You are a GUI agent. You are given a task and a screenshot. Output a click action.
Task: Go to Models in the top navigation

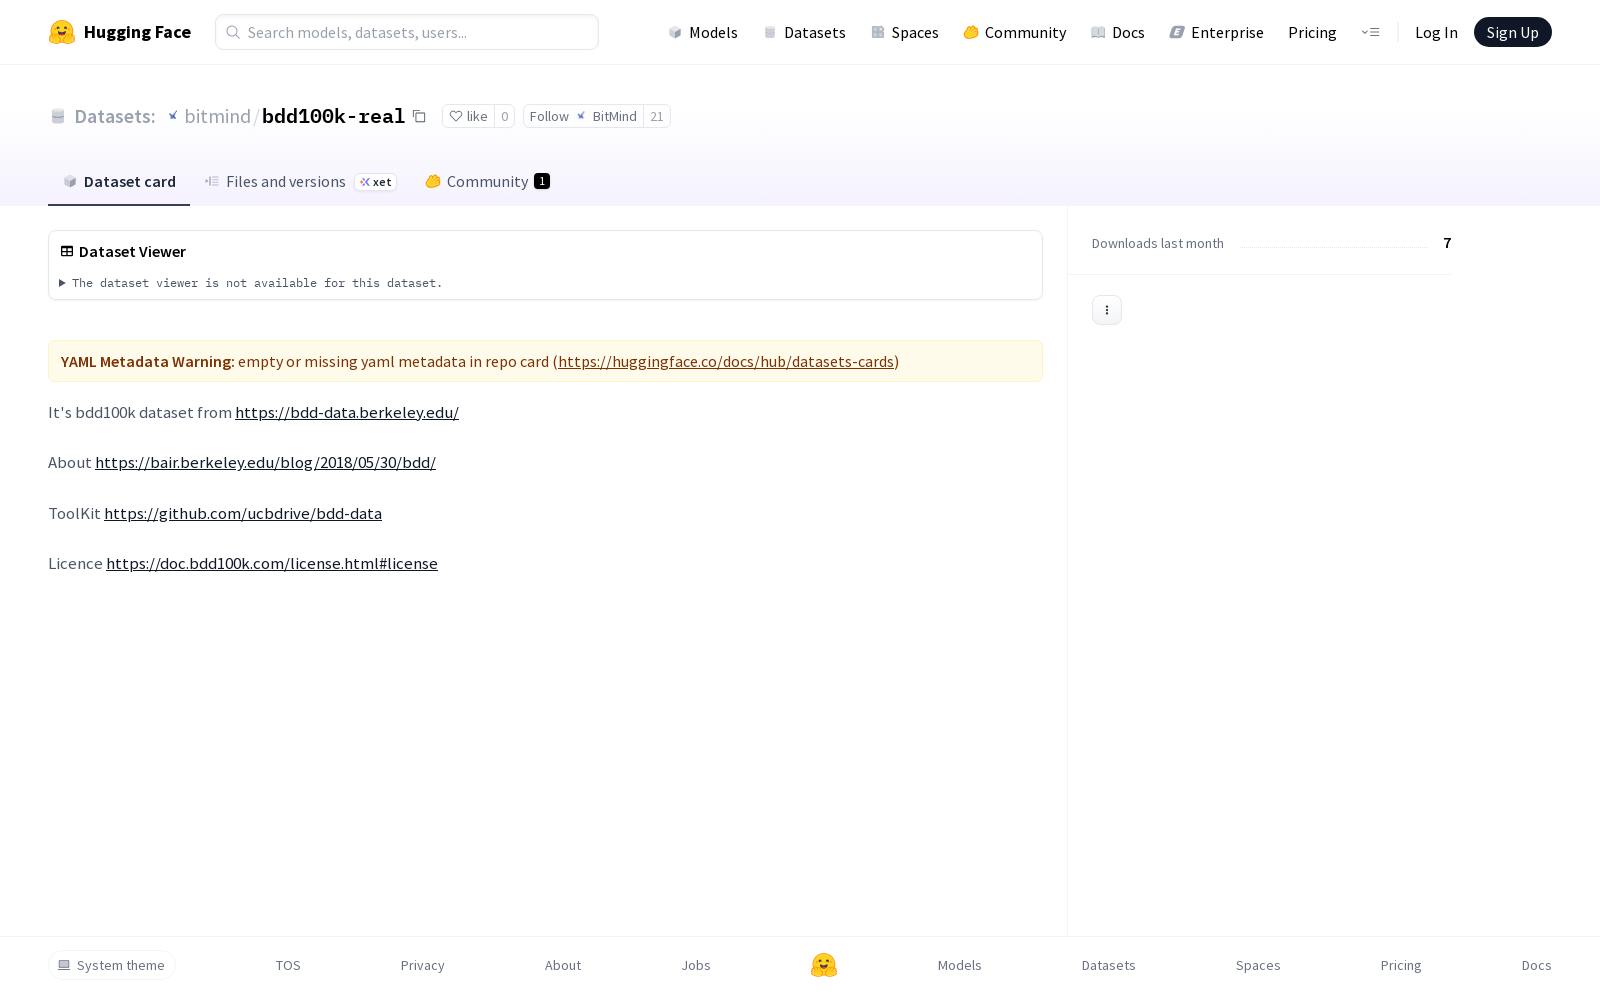click(703, 32)
